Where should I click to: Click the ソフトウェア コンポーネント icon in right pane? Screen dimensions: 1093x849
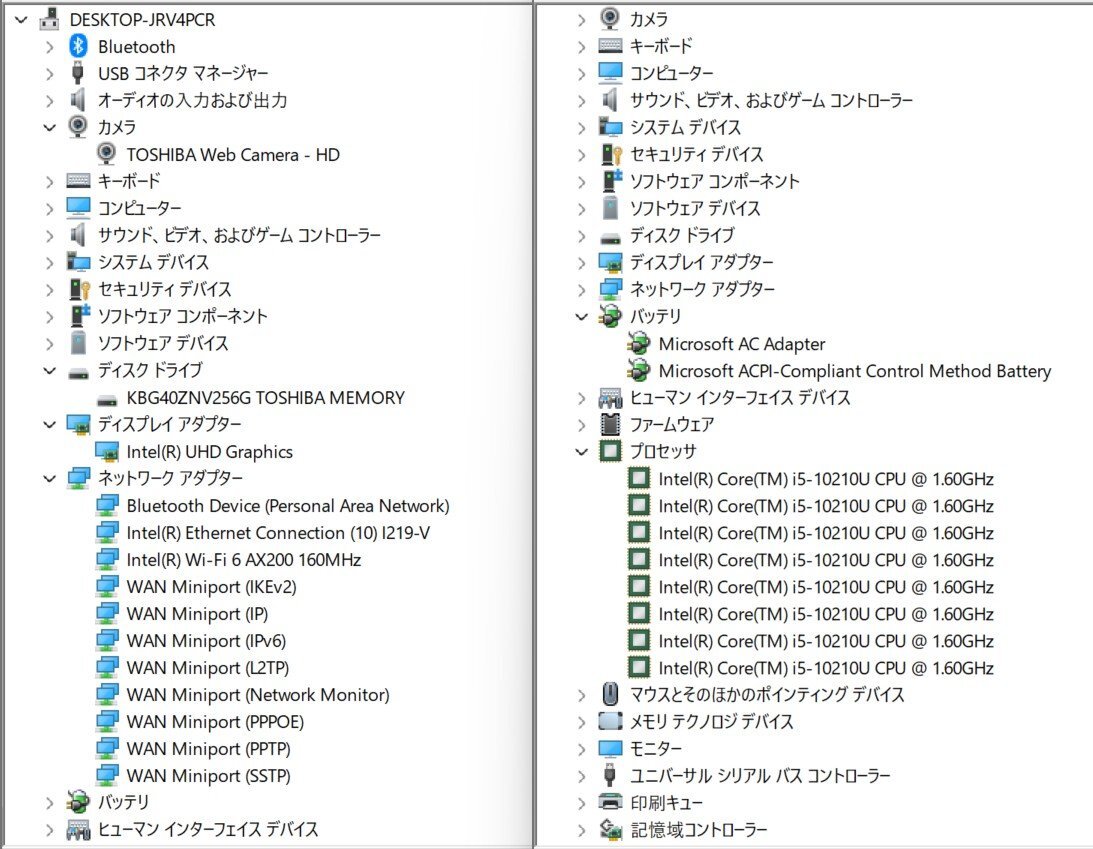[611, 181]
